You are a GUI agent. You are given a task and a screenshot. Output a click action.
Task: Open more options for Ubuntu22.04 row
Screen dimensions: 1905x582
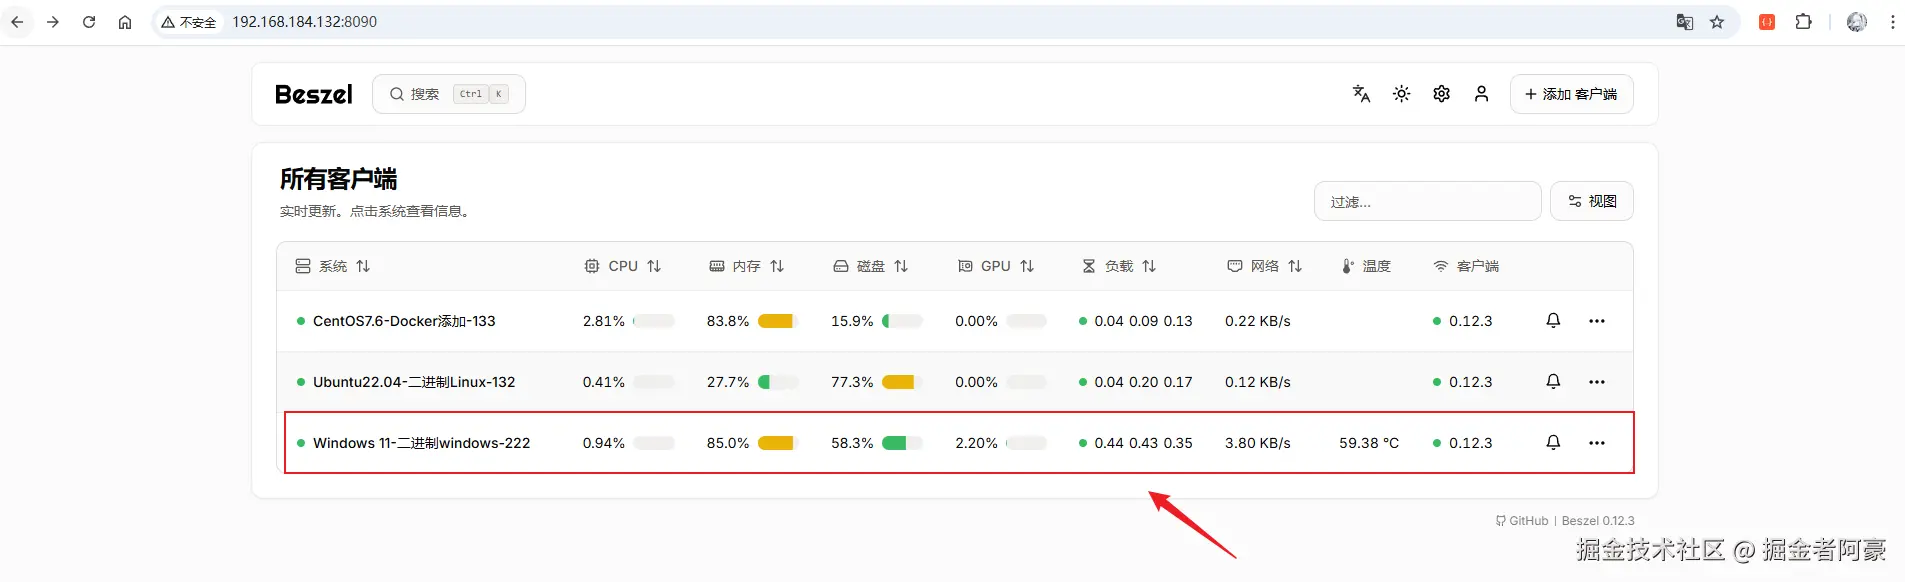1597,382
